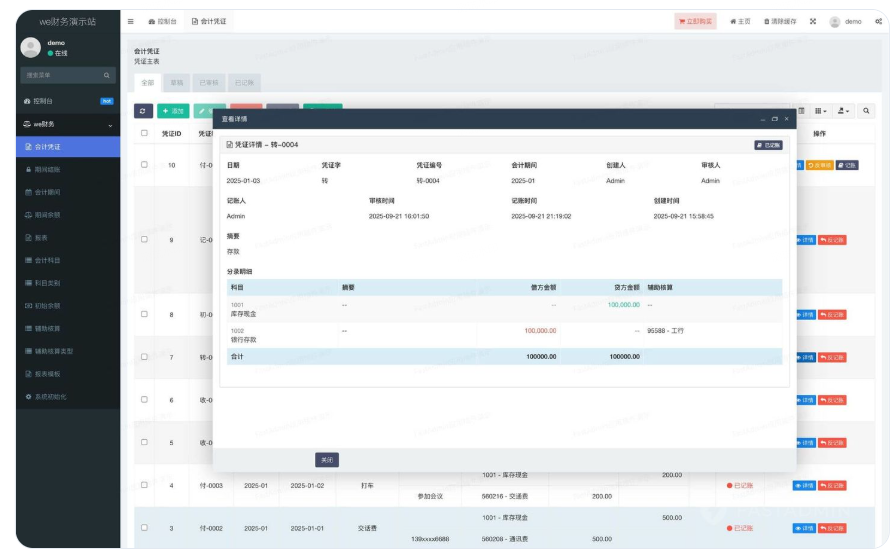Open 会计科目 in the sidebar menu
This screenshot has width=890, height=552.
tap(48, 260)
